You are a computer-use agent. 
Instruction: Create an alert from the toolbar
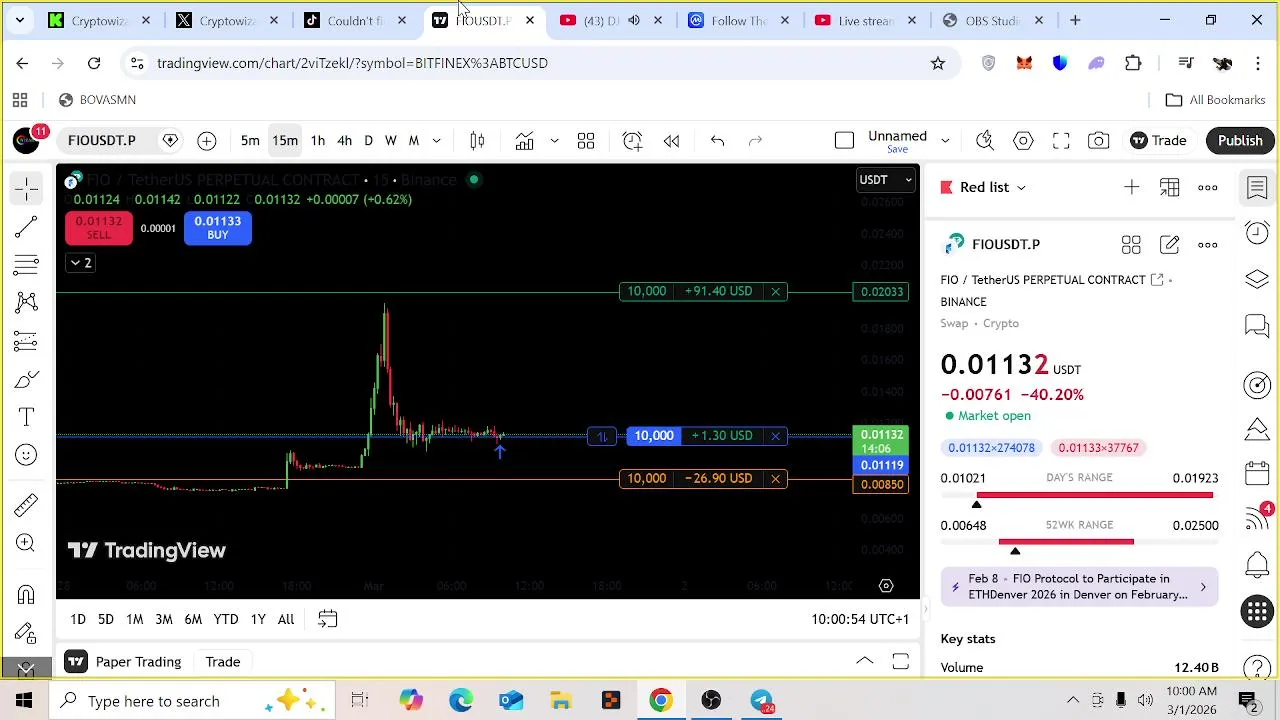[632, 141]
